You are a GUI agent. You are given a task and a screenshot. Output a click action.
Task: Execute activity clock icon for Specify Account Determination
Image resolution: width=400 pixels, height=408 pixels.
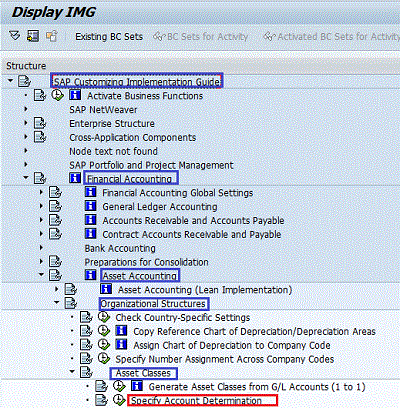tap(119, 400)
